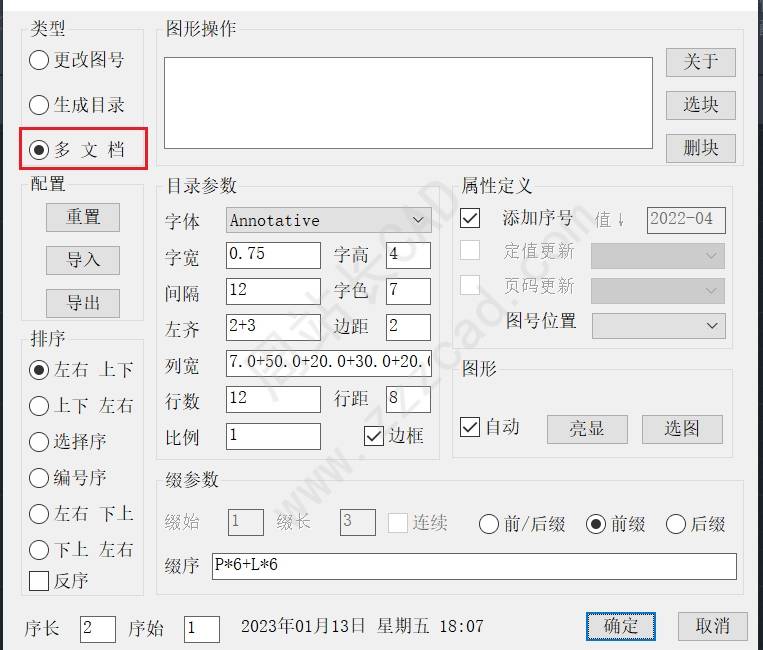Click the 列宽 text field
Image resolution: width=763 pixels, height=650 pixels.
pyautogui.click(x=328, y=363)
